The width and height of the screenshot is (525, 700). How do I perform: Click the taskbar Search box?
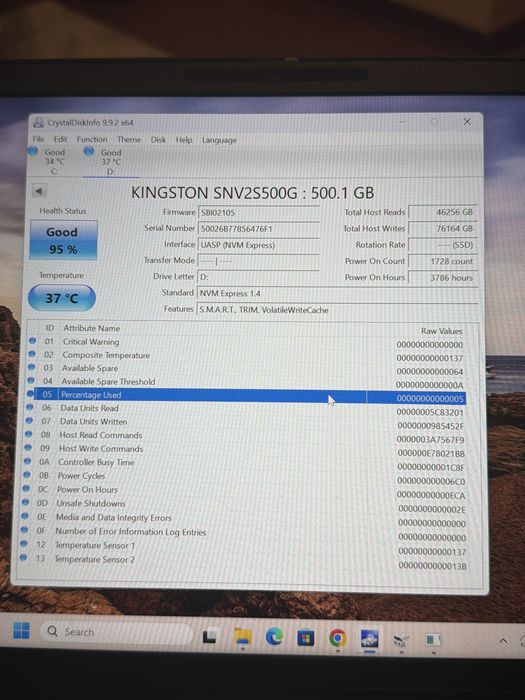click(x=117, y=632)
